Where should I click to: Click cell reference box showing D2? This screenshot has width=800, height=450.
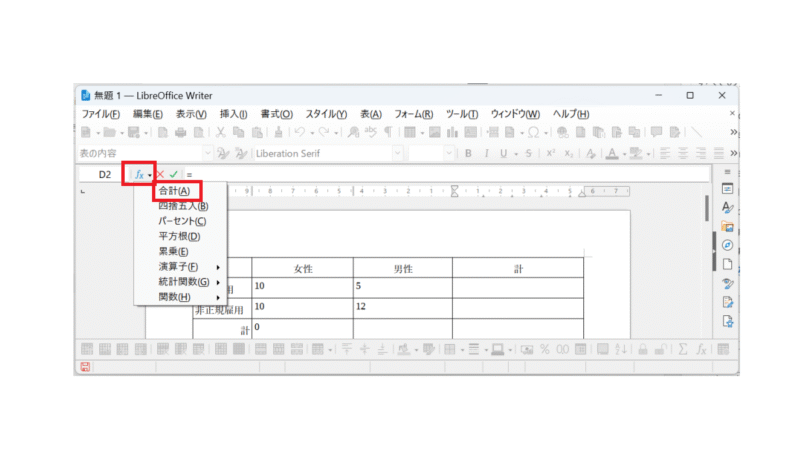tap(105, 174)
